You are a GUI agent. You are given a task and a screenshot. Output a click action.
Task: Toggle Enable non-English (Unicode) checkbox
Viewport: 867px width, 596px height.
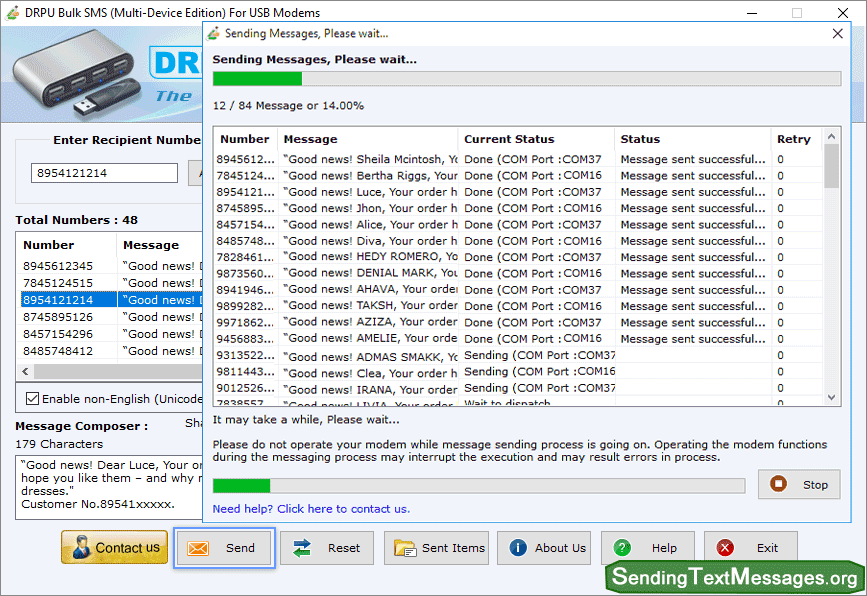pyautogui.click(x=33, y=399)
